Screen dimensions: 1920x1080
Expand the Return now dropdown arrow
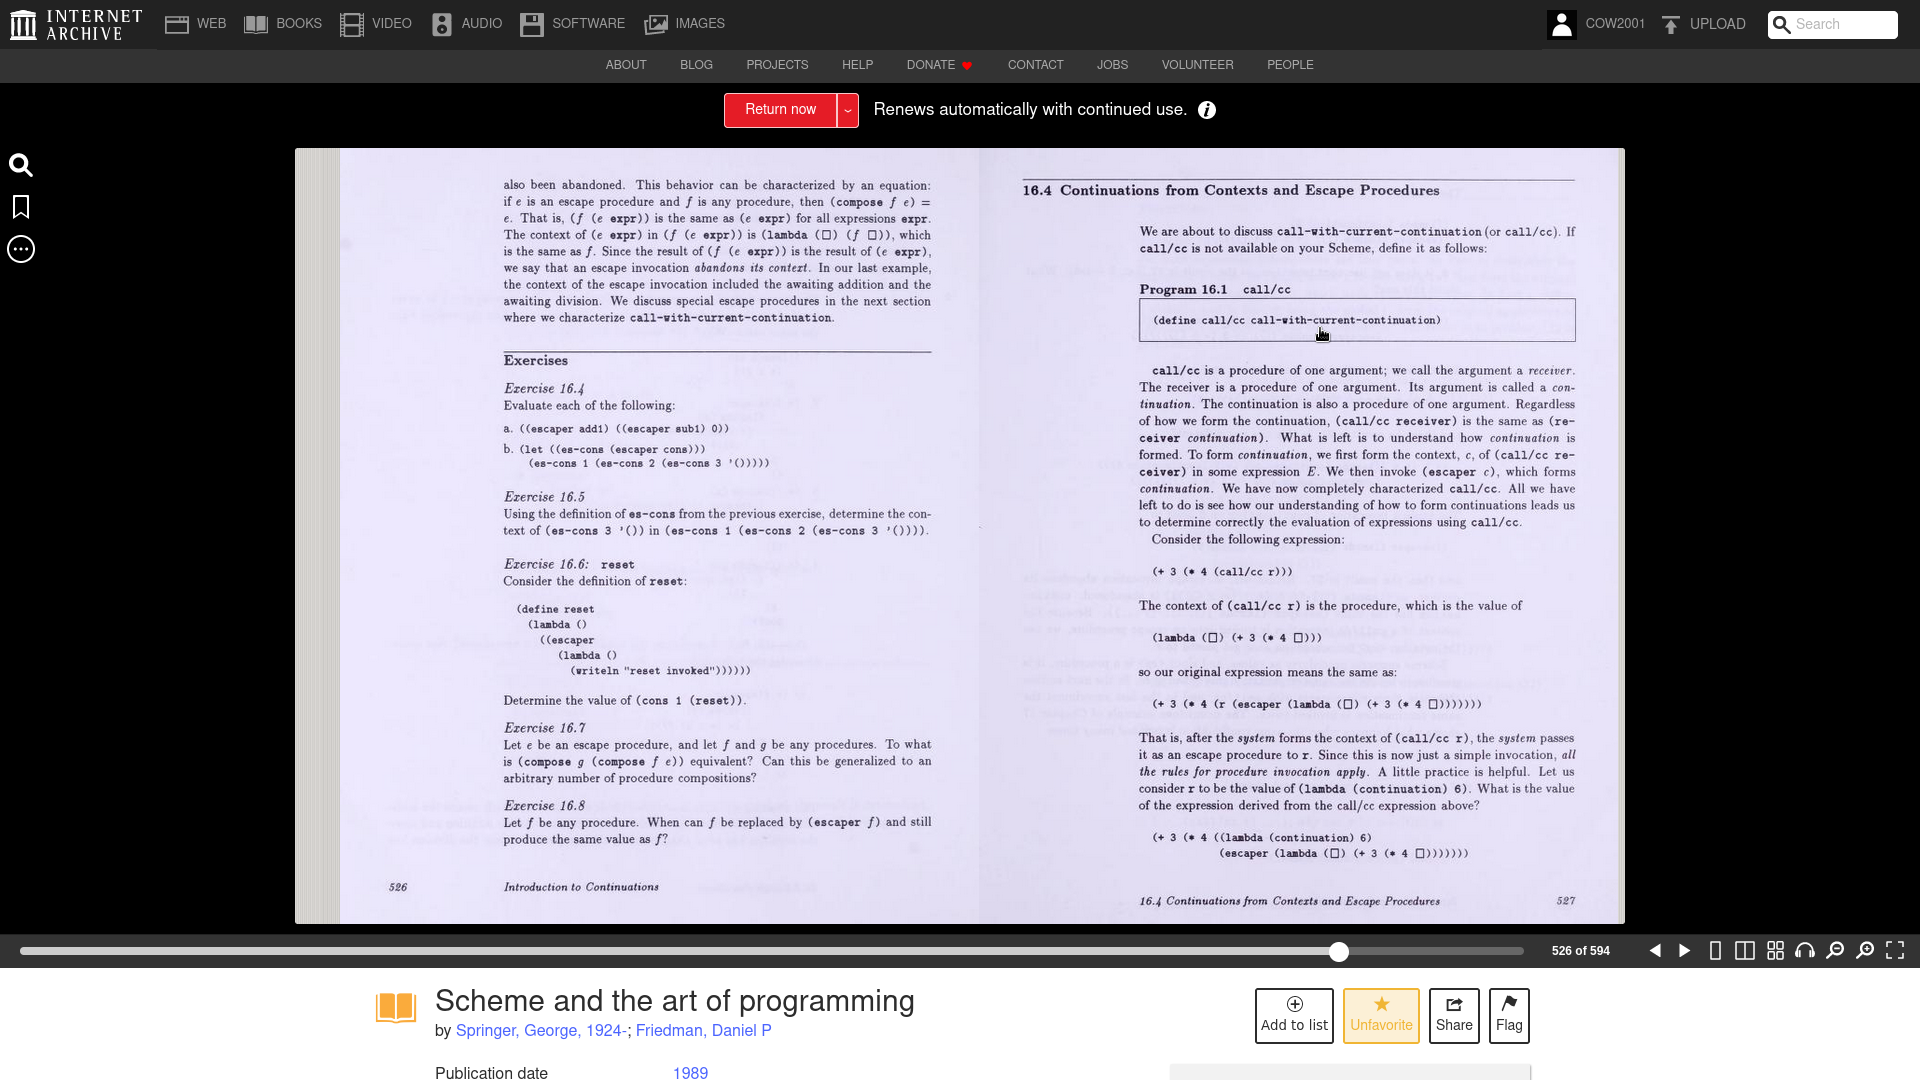click(x=848, y=110)
